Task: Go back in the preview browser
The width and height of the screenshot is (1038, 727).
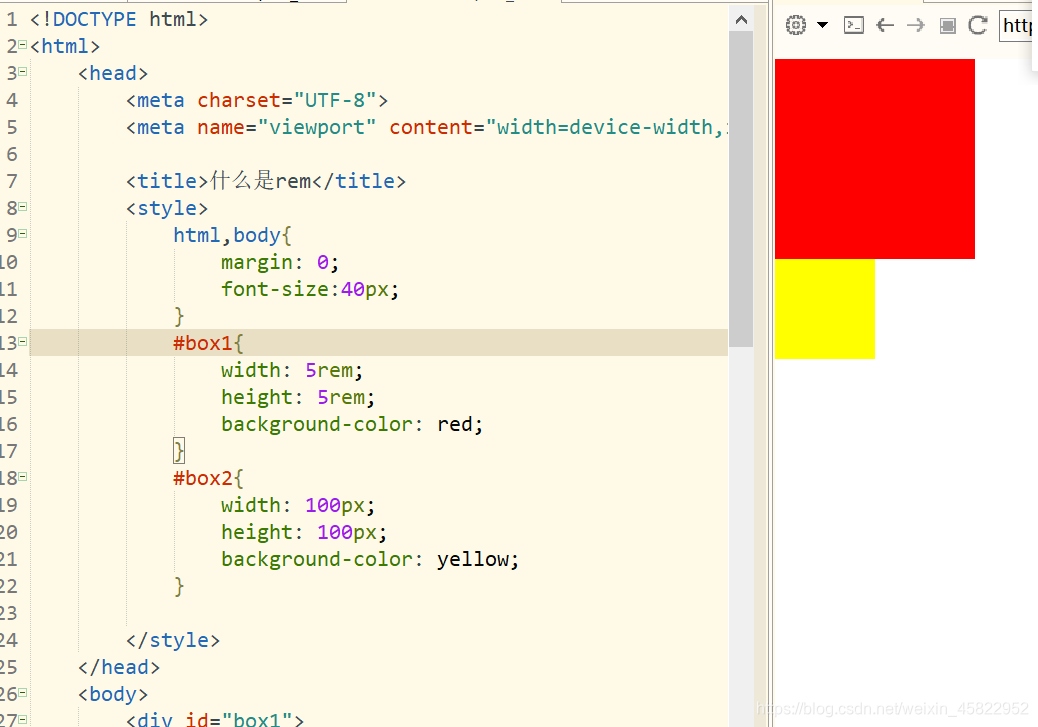Action: (885, 25)
